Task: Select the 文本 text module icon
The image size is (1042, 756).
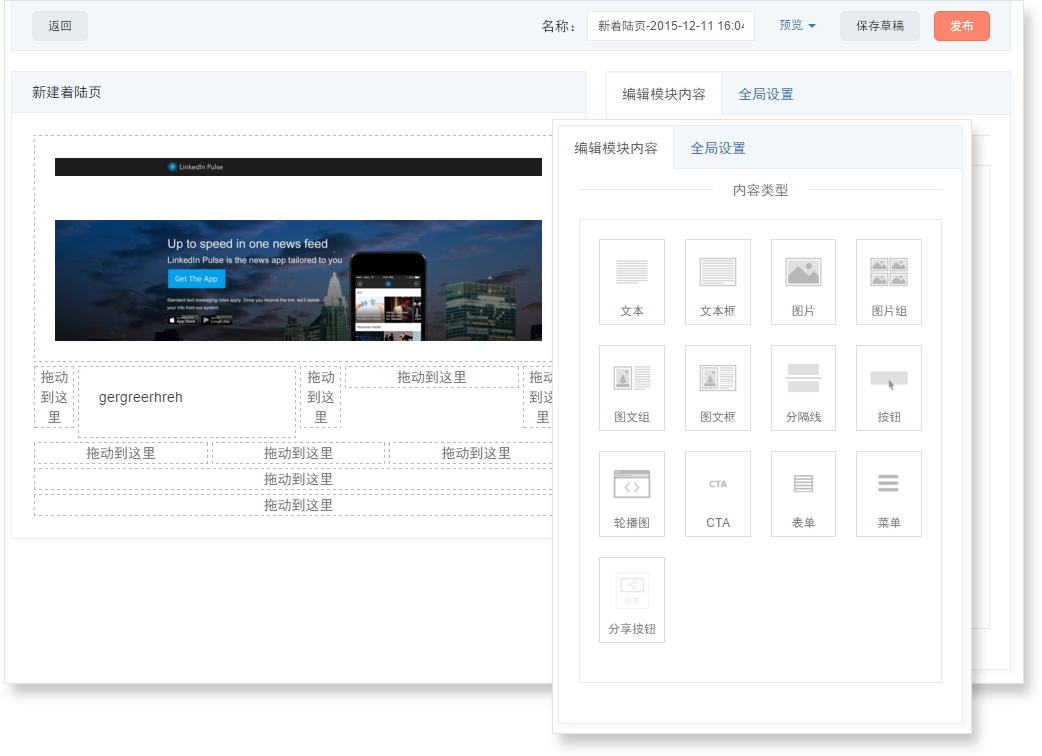Action: click(x=631, y=281)
